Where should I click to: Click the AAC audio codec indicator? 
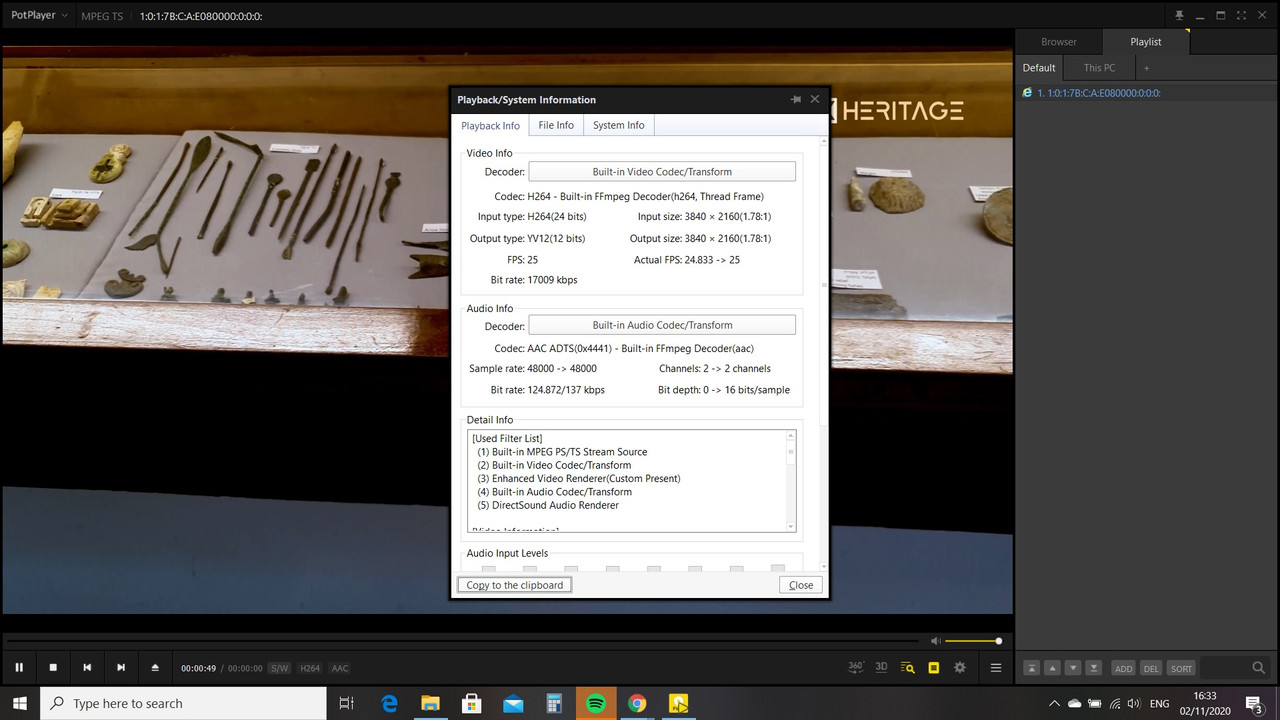(x=340, y=668)
